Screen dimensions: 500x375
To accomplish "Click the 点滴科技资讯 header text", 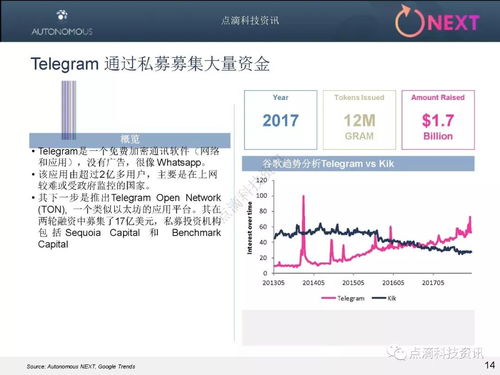I will point(250,21).
